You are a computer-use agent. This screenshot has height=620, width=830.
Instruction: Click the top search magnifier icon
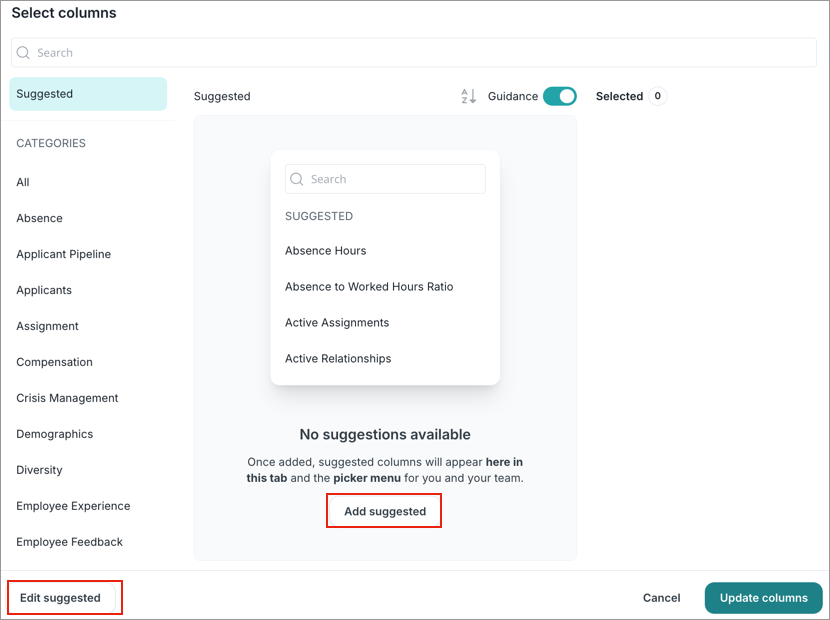coord(23,52)
